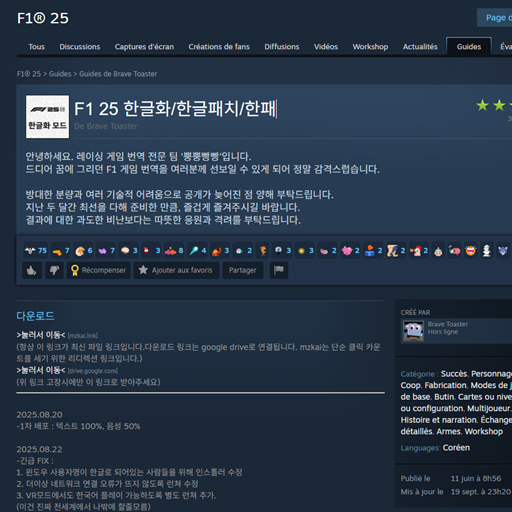This screenshot has height=512, width=512.
Task: Click the Hors ligne status text
Action: coord(443,332)
